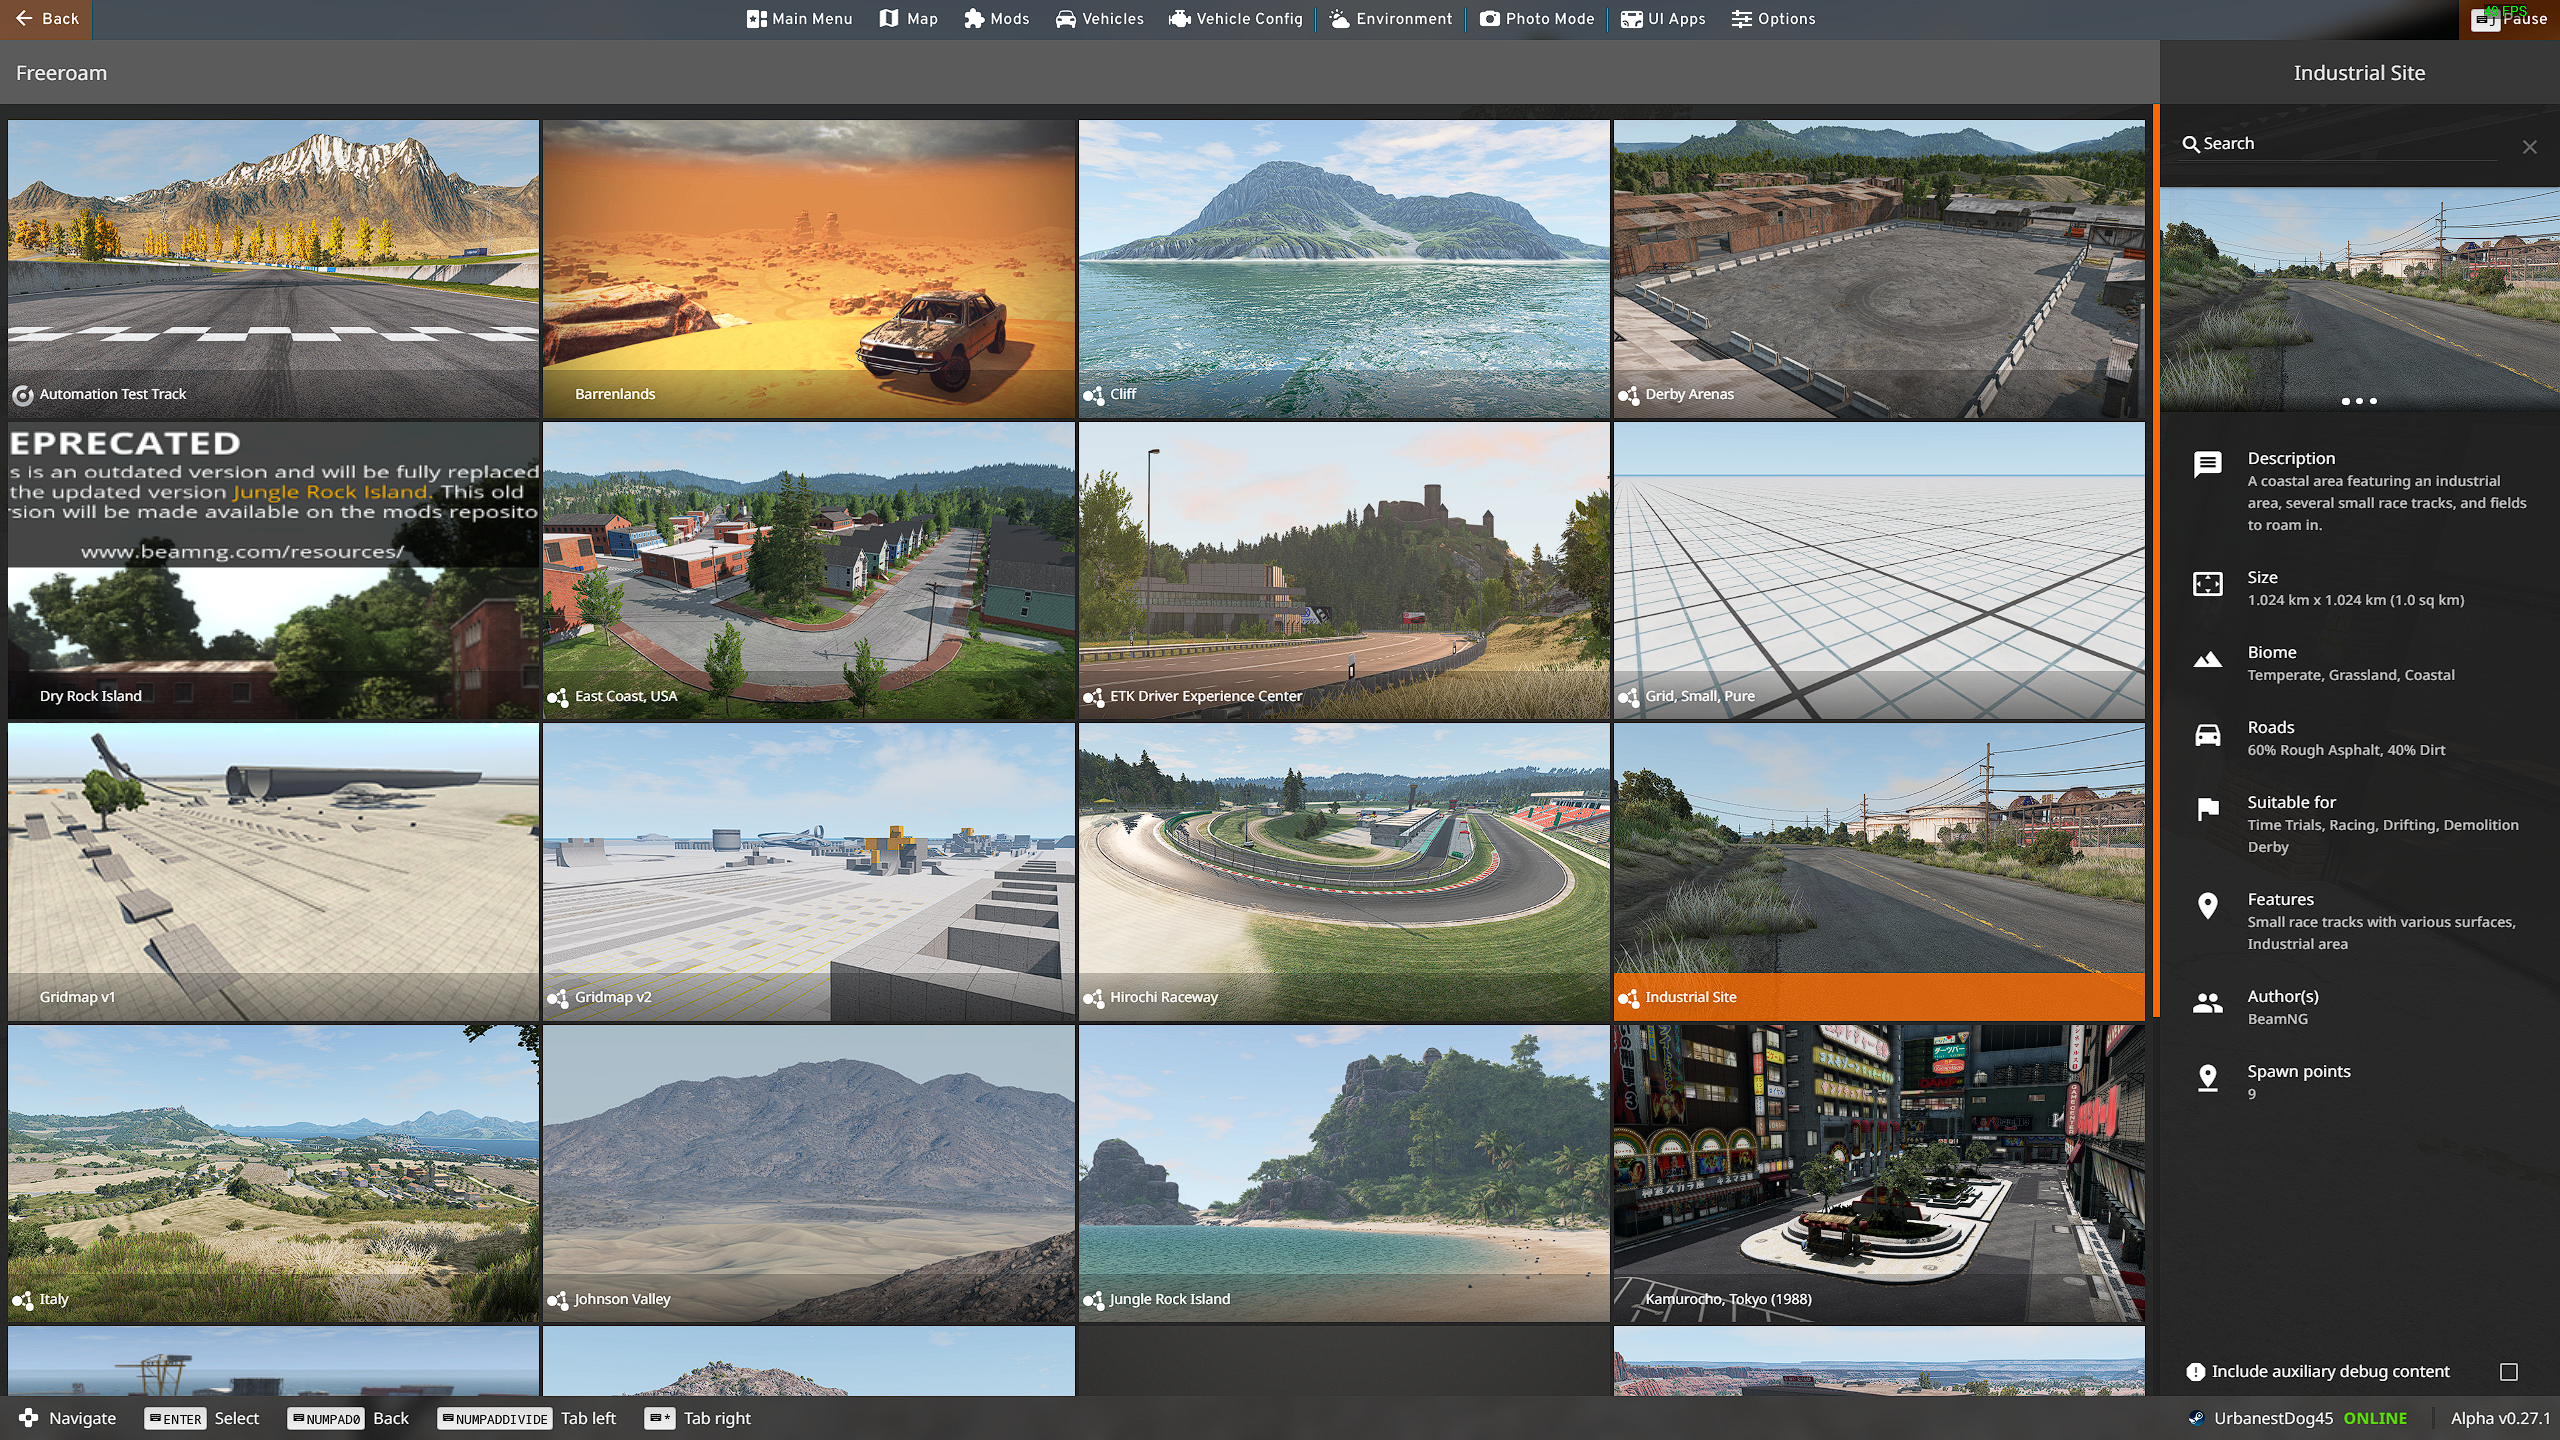Screen dimensions: 2560x1440
Task: Select the Italy level
Action: pyautogui.click(x=273, y=1174)
